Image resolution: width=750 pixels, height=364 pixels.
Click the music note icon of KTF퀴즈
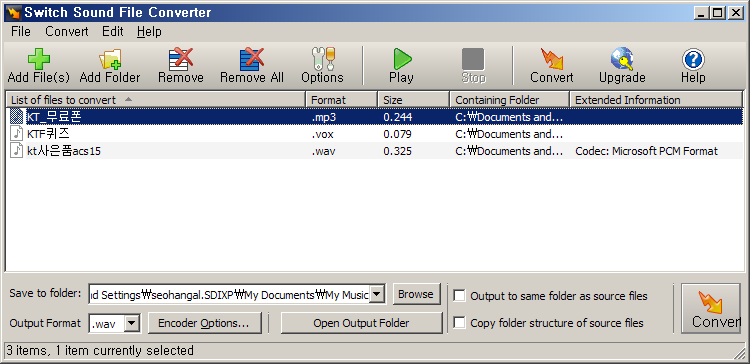(x=16, y=134)
